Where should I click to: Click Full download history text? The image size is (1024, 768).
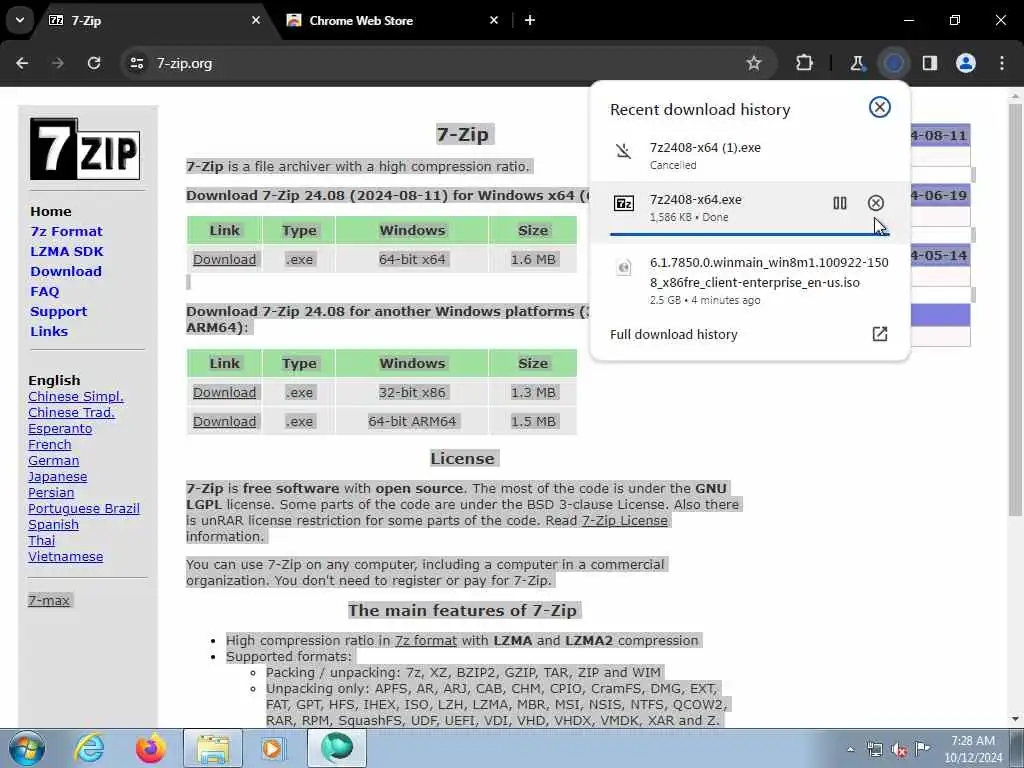(673, 334)
